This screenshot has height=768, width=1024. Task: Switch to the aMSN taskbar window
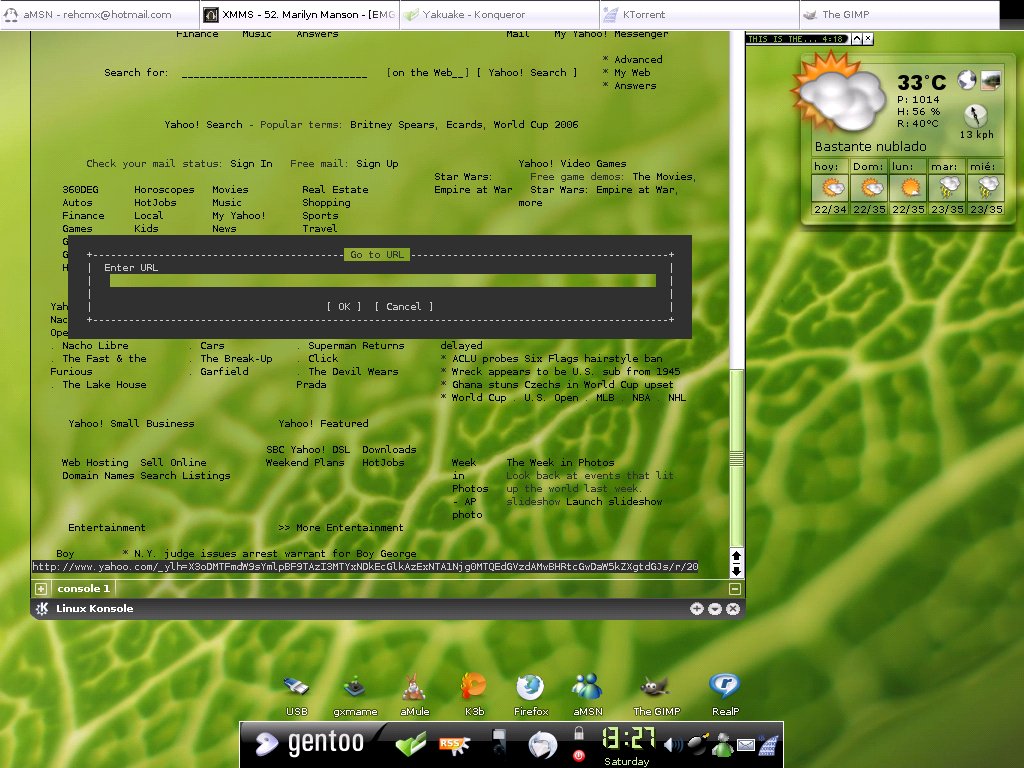(100, 14)
